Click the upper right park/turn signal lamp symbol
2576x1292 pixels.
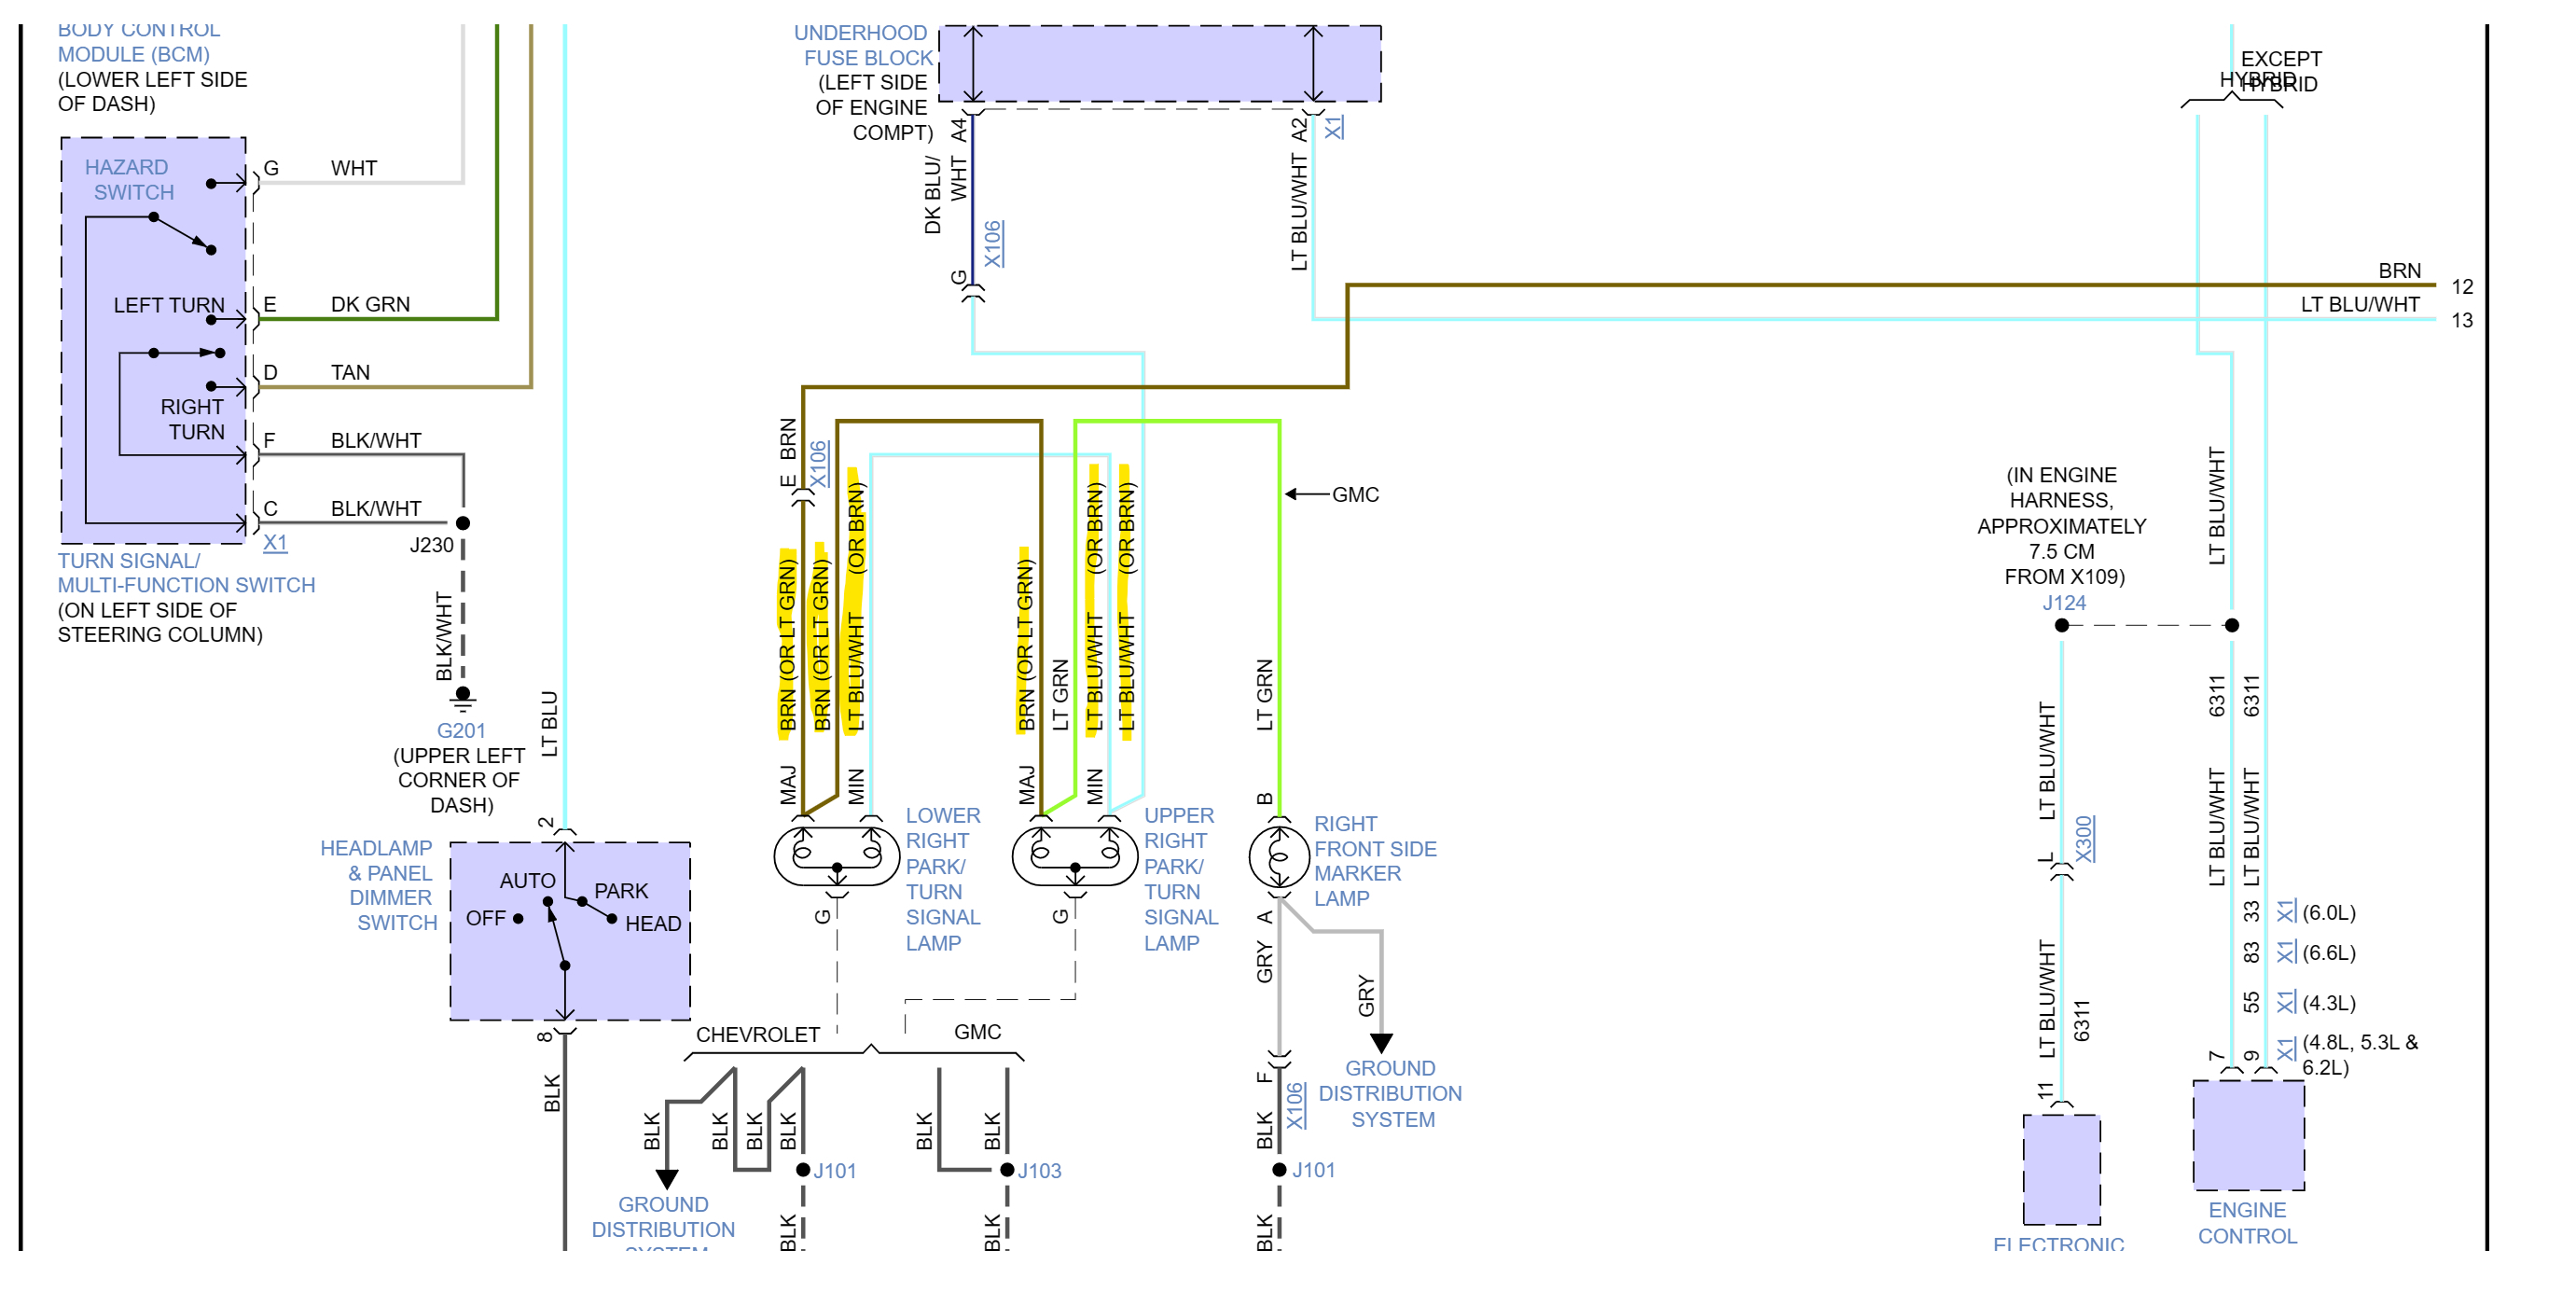1074,856
